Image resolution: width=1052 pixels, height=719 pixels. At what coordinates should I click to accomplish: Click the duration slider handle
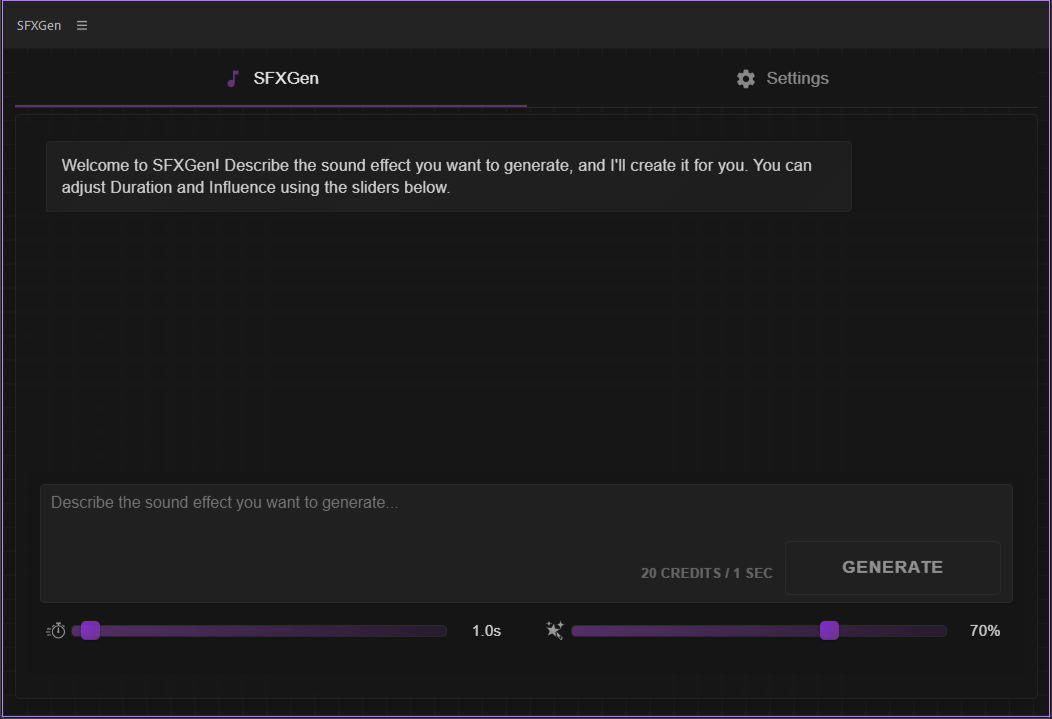coord(90,630)
